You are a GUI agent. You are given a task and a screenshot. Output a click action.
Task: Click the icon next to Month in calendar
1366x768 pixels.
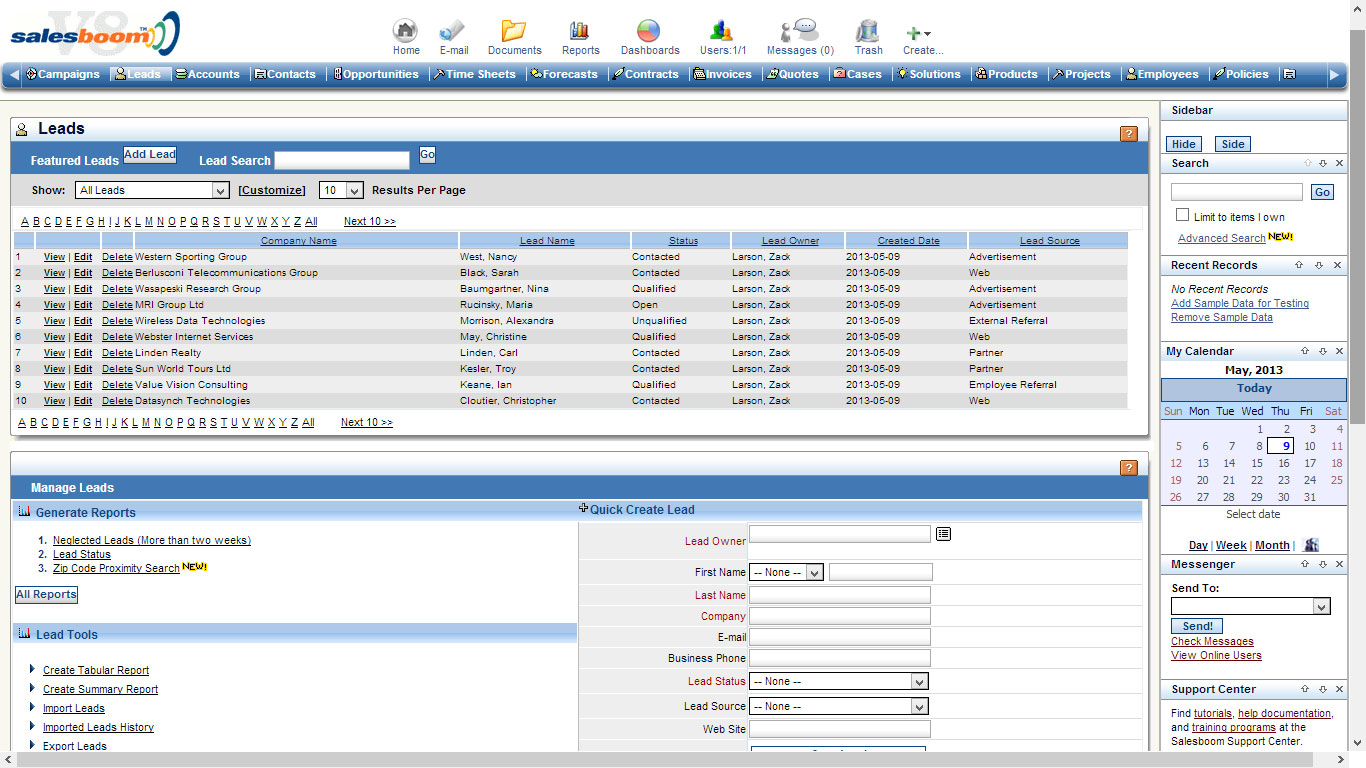point(1311,545)
